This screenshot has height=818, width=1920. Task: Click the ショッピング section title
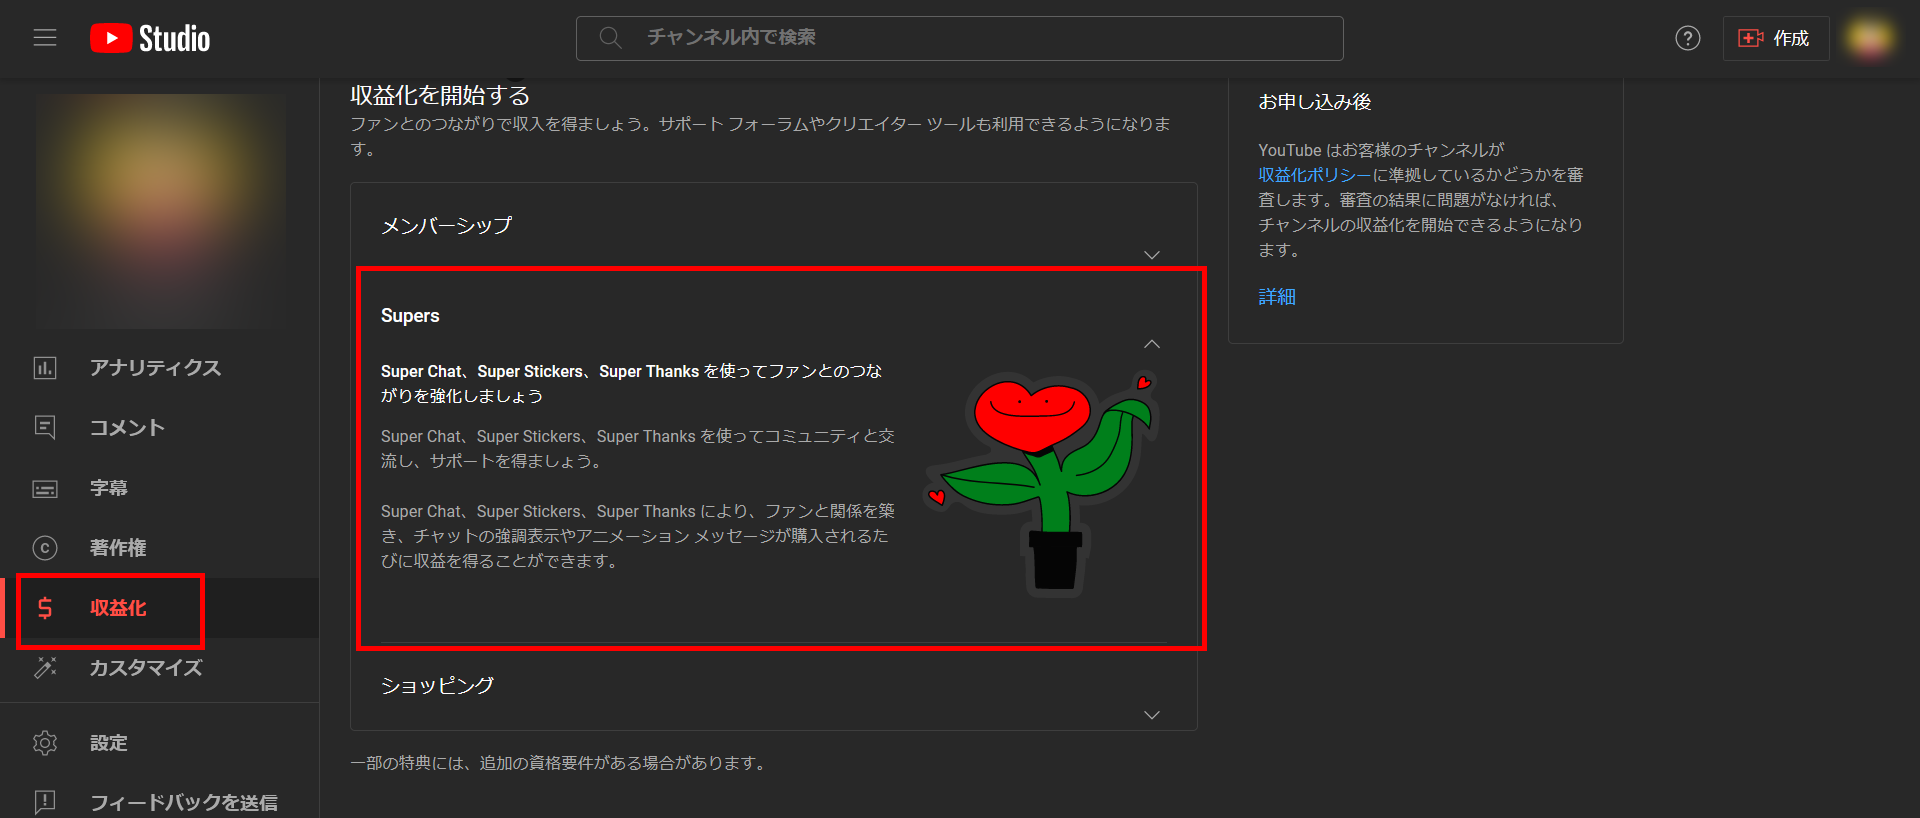click(x=437, y=686)
